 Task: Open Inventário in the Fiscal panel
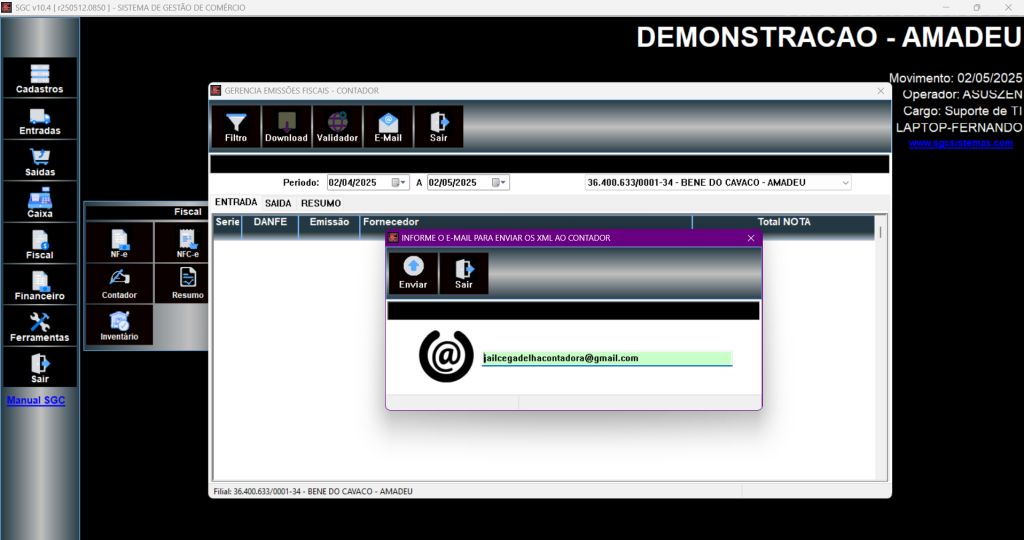[x=120, y=325]
